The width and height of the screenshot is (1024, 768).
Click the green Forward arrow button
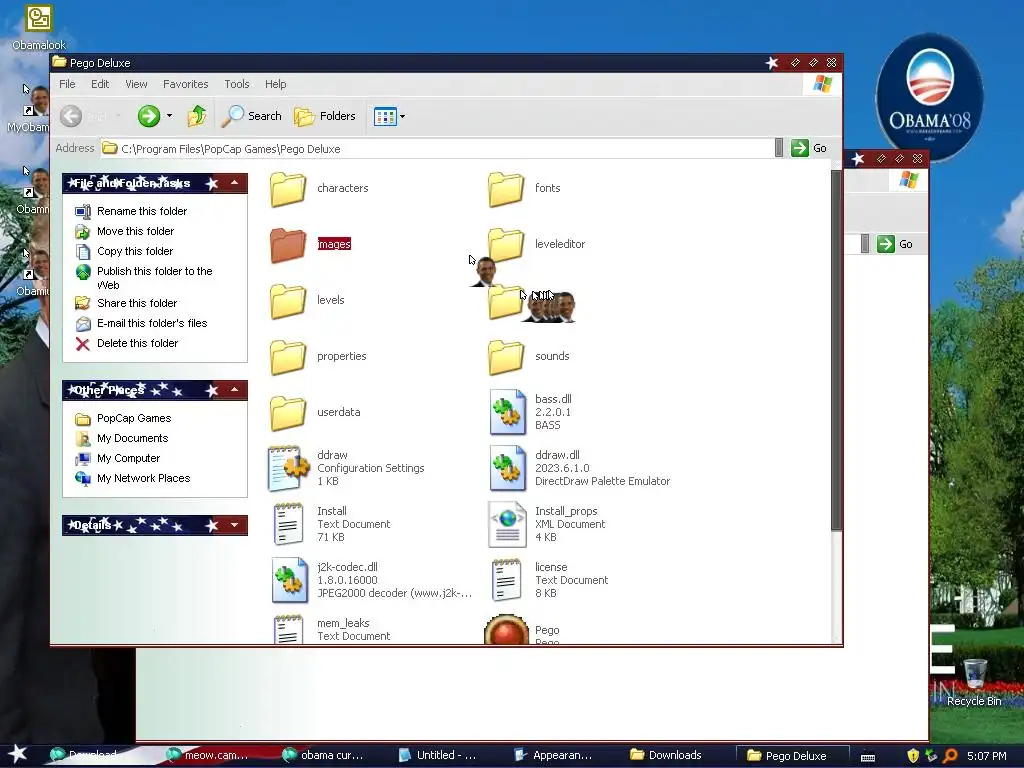tap(149, 116)
